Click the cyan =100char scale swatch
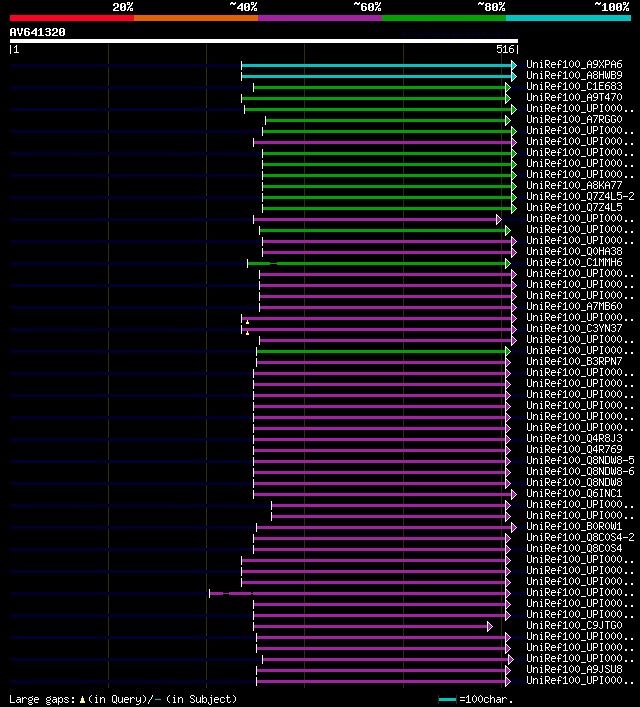The height and width of the screenshot is (707, 640). coord(447,700)
